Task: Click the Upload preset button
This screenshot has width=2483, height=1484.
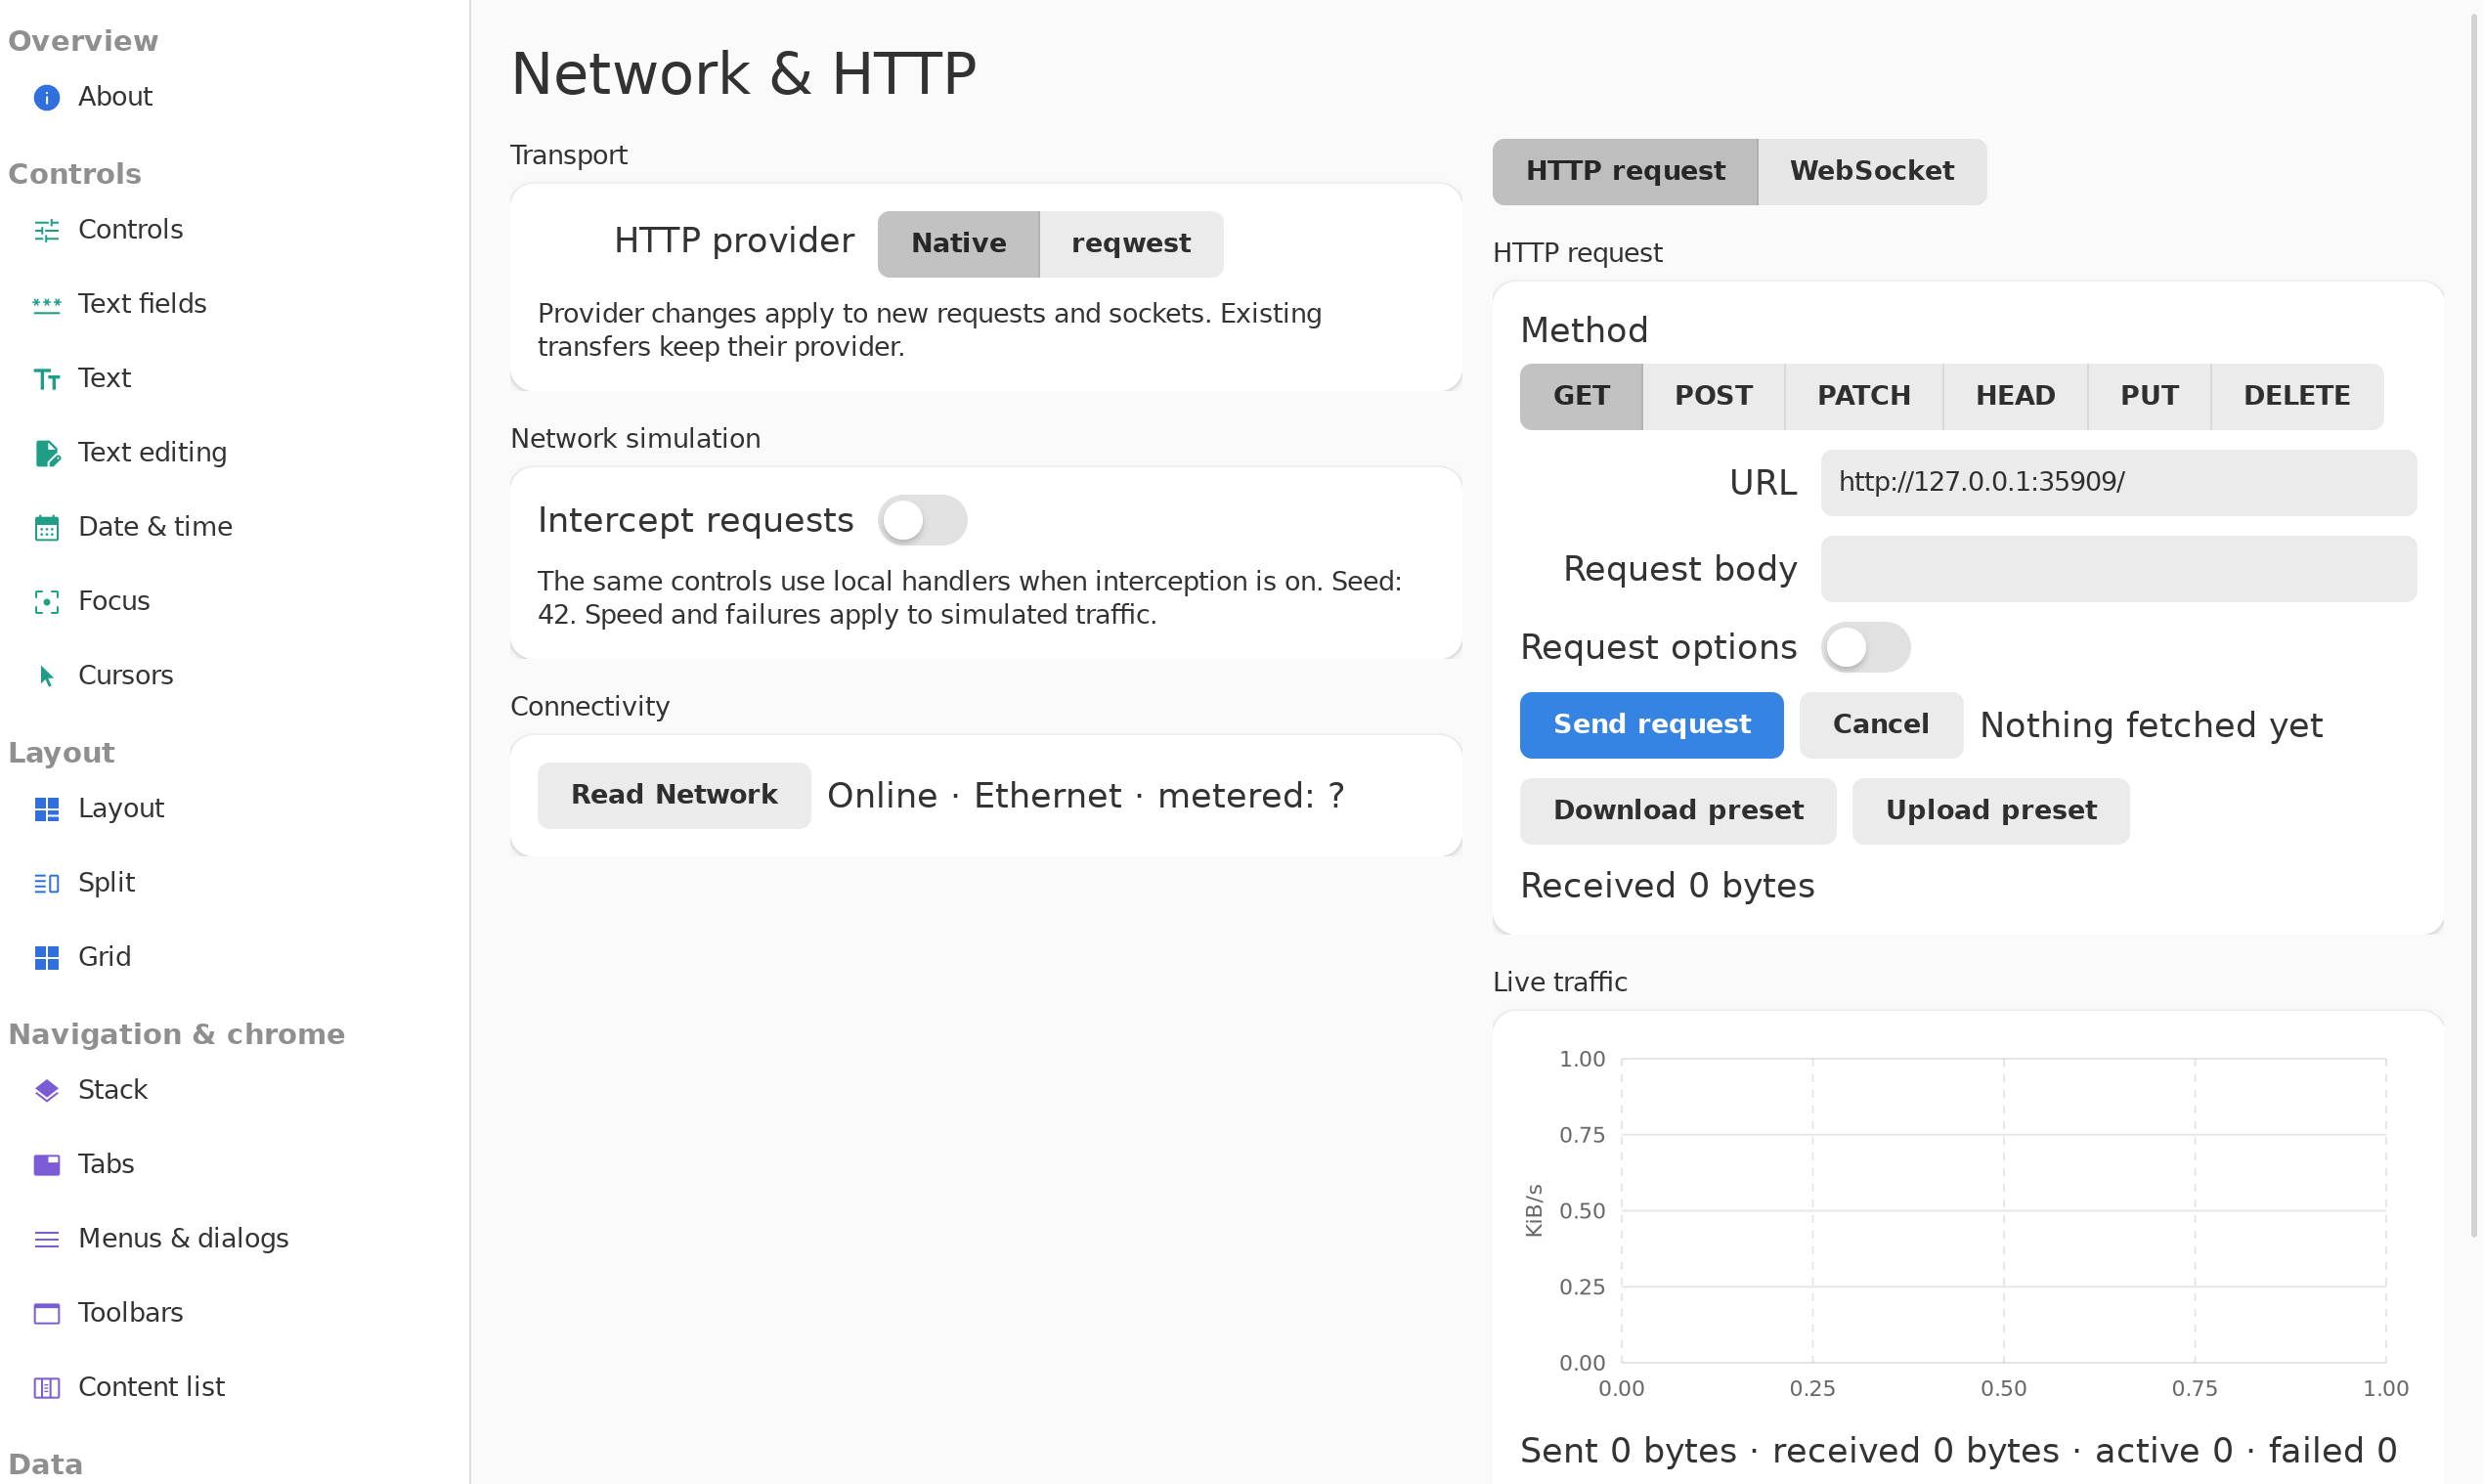Action: coord(1990,811)
